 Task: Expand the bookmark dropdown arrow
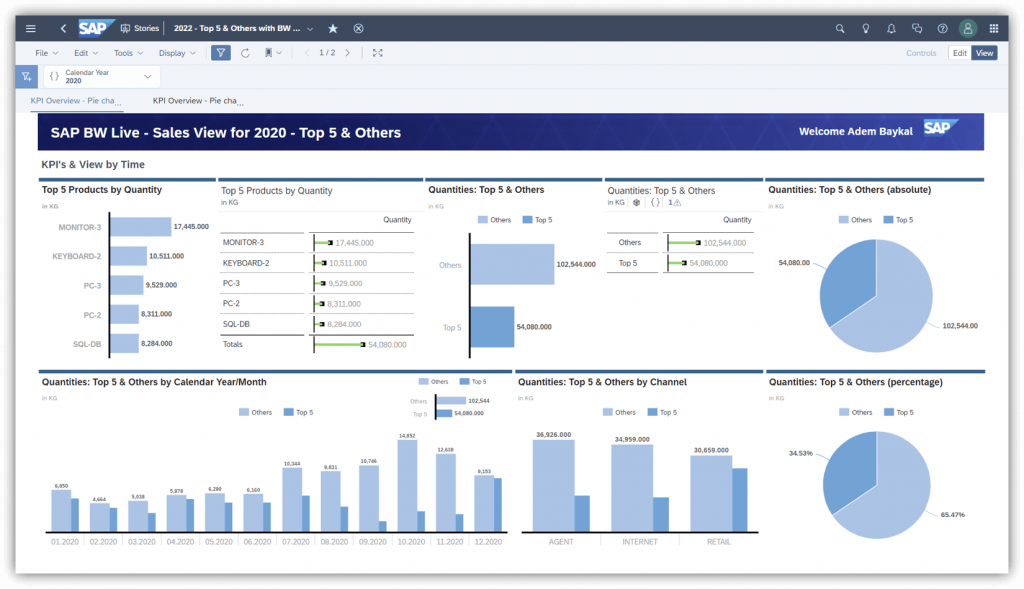[x=280, y=53]
